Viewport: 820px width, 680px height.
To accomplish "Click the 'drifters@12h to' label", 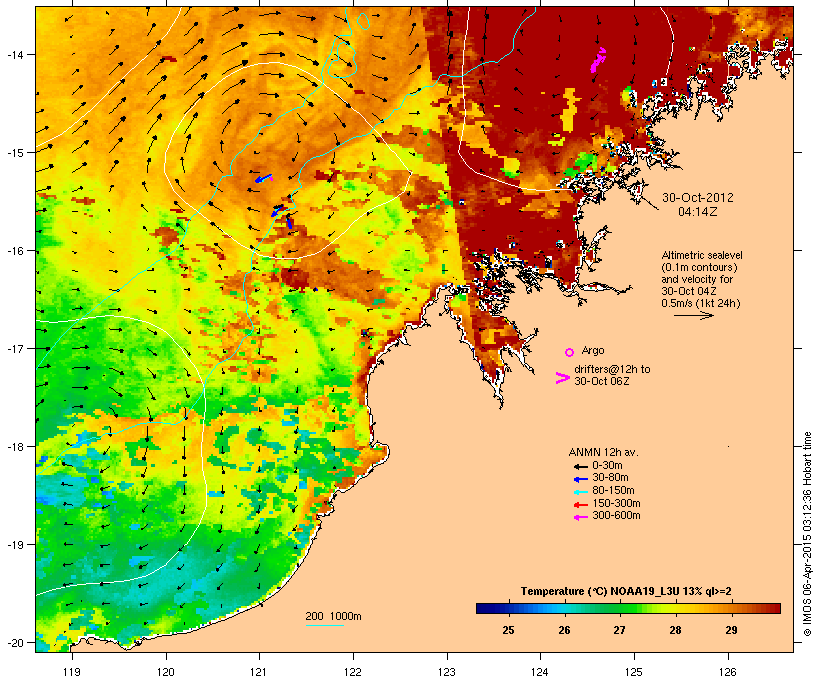I will (612, 369).
